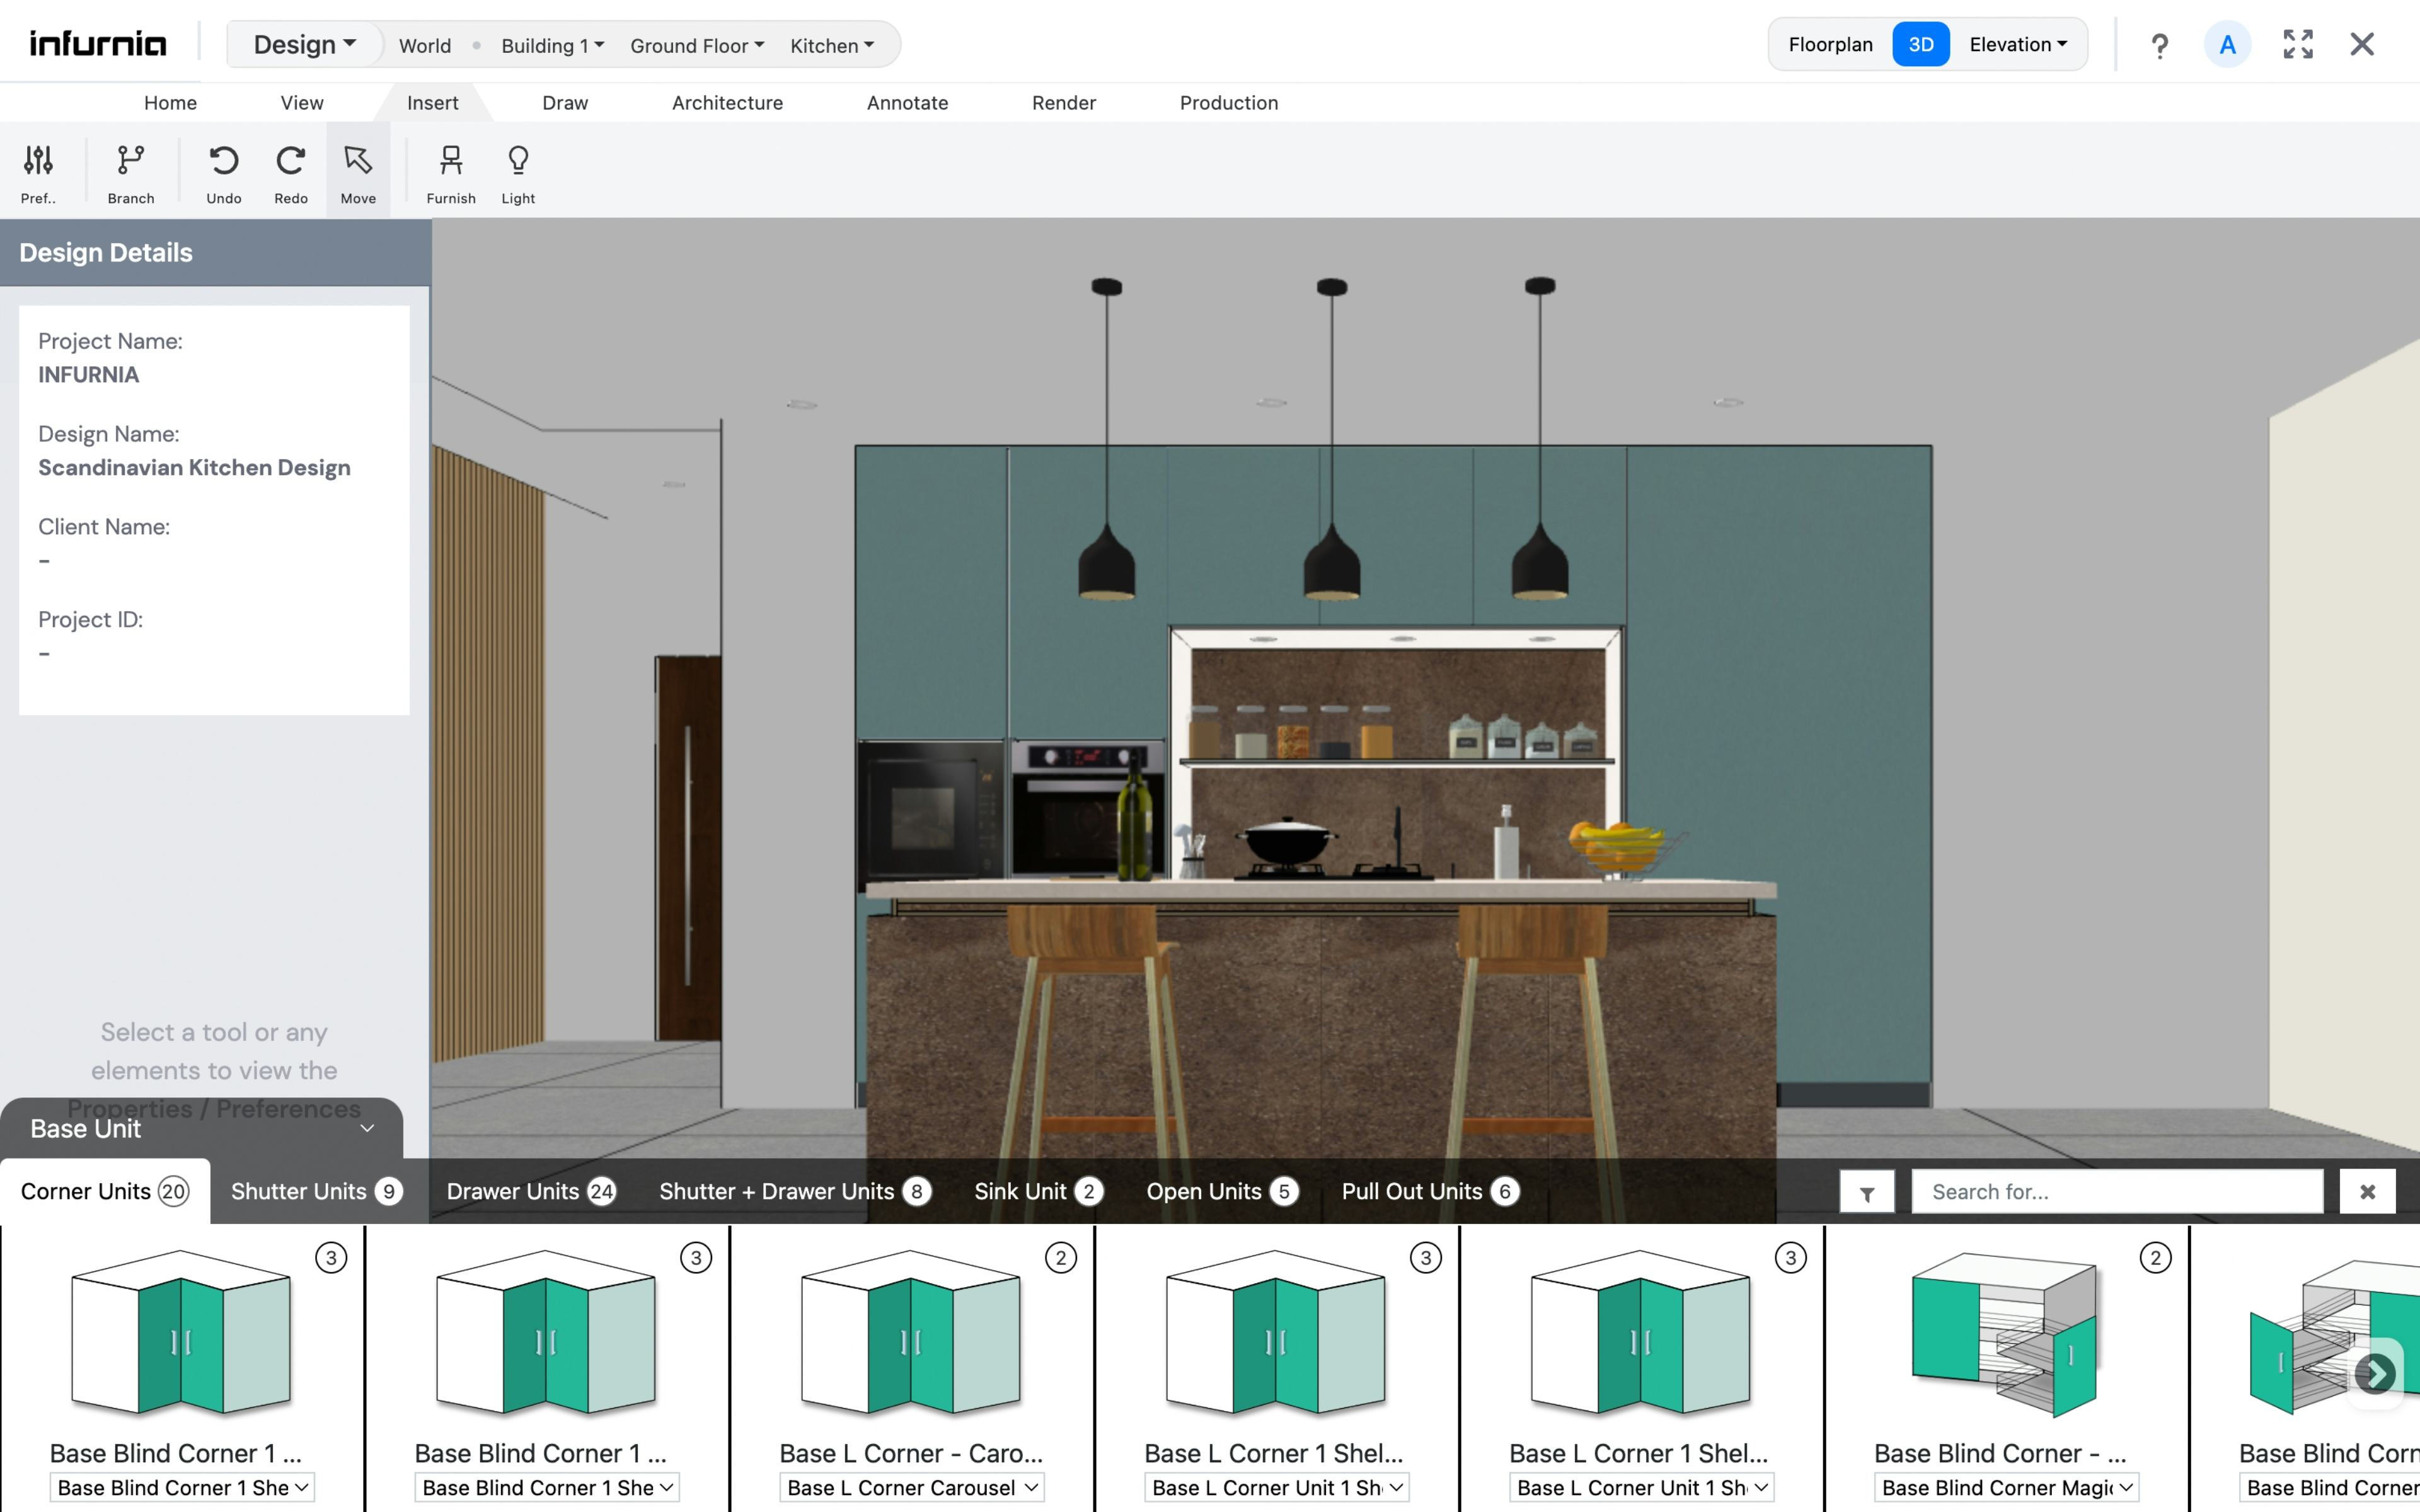Open the Render menu
This screenshot has width=2420, height=1512.
pos(1063,102)
